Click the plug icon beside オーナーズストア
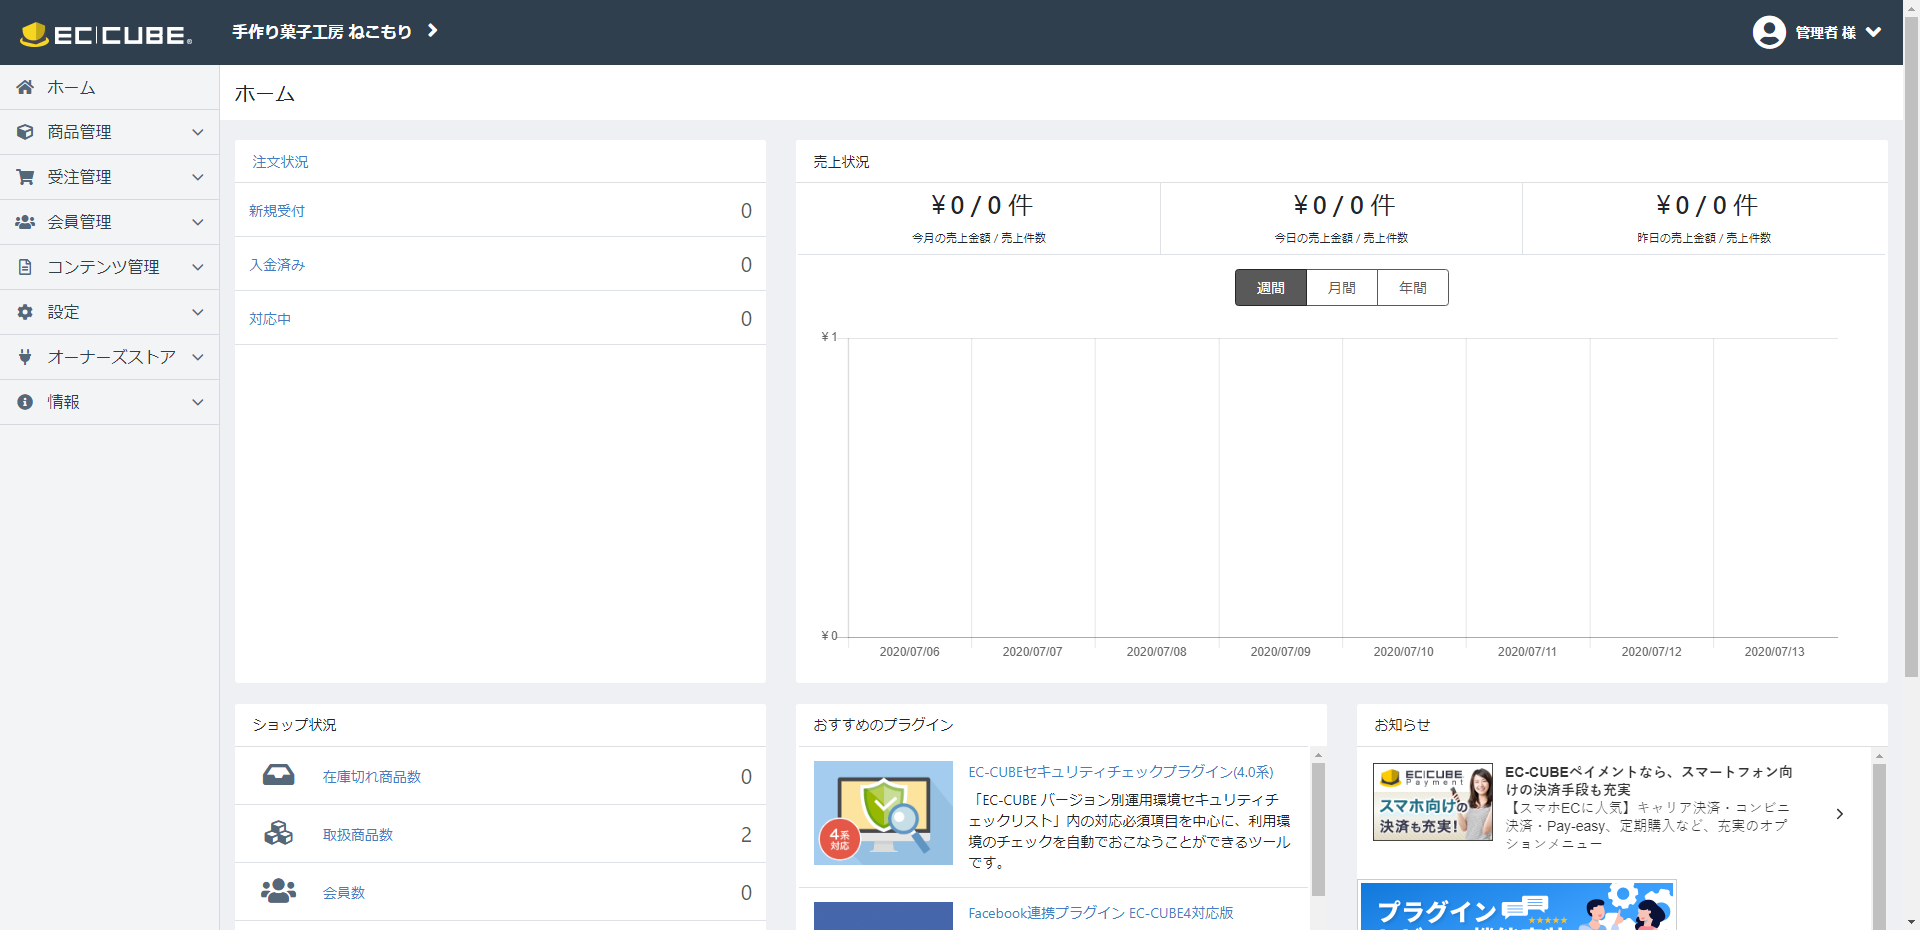This screenshot has width=1920, height=930. (25, 357)
